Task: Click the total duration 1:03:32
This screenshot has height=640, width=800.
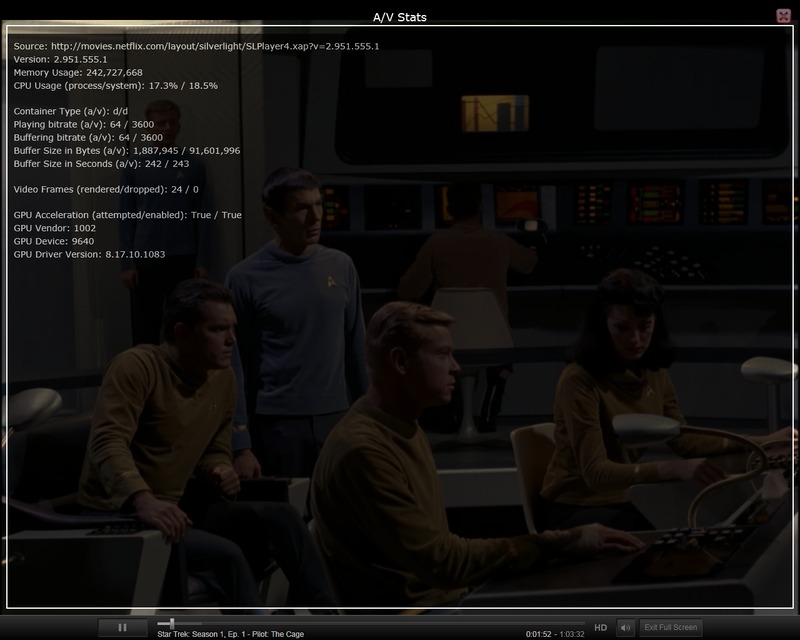Action: pos(571,634)
